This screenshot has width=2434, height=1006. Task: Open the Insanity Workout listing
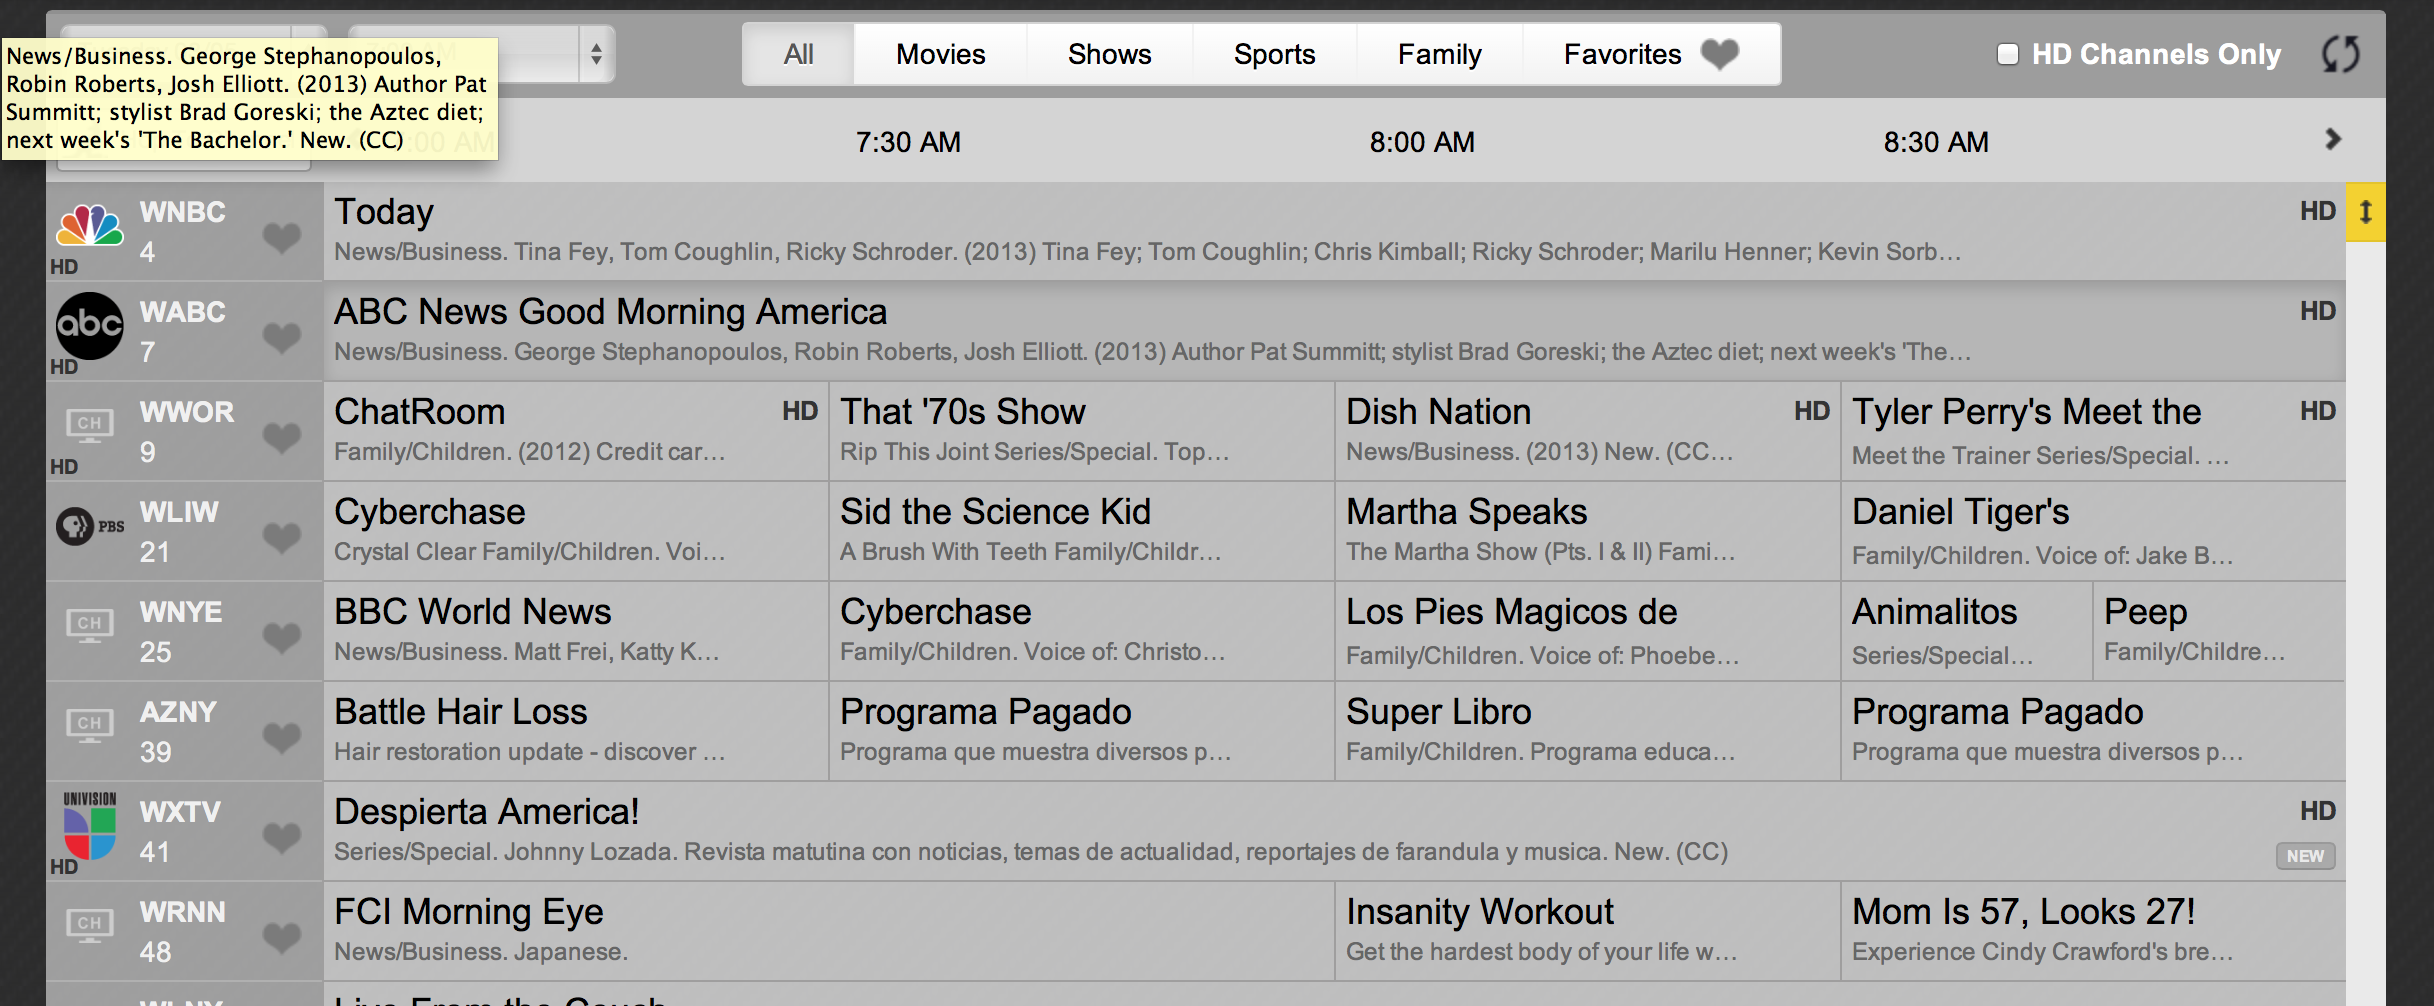[1588, 931]
